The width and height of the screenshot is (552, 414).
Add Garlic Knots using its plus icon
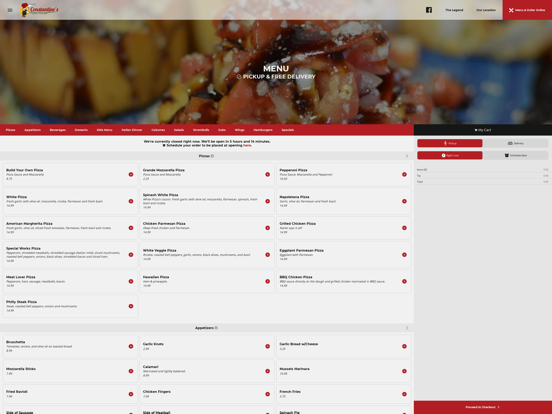(268, 346)
